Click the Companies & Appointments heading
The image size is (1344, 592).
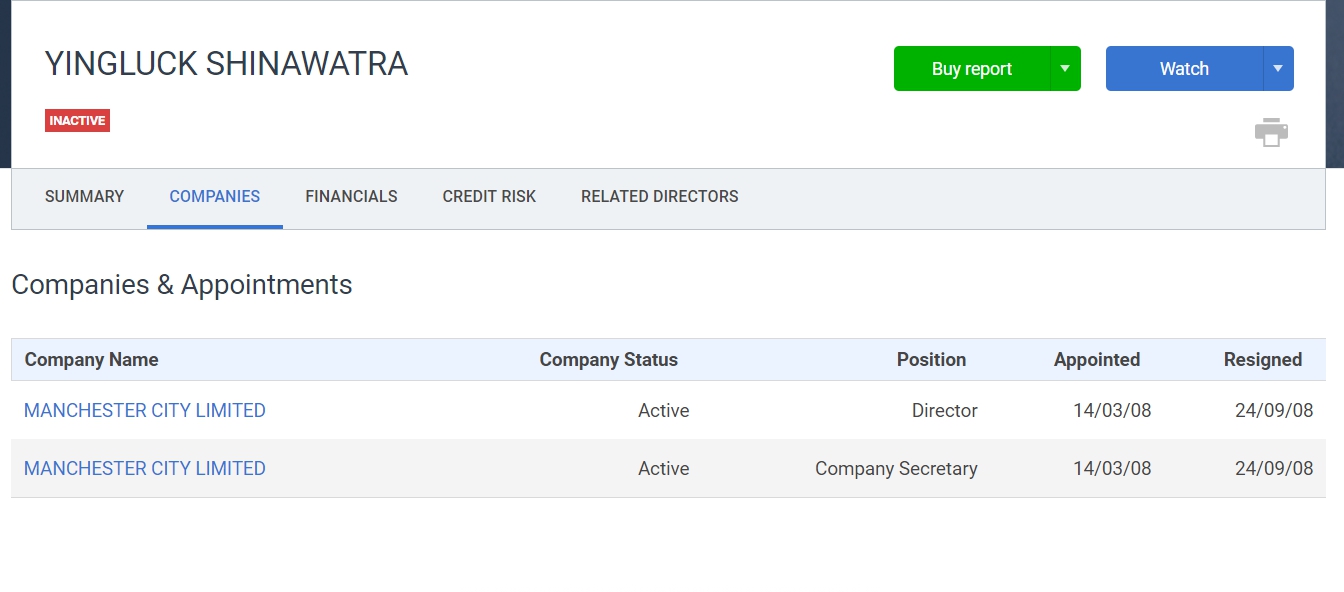pyautogui.click(x=182, y=285)
